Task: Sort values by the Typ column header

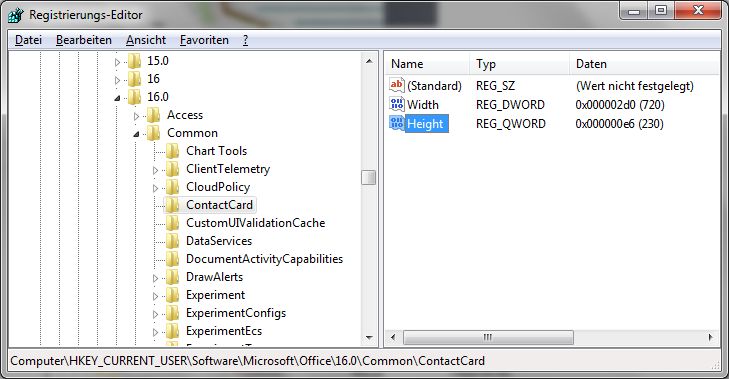Action: pyautogui.click(x=519, y=64)
